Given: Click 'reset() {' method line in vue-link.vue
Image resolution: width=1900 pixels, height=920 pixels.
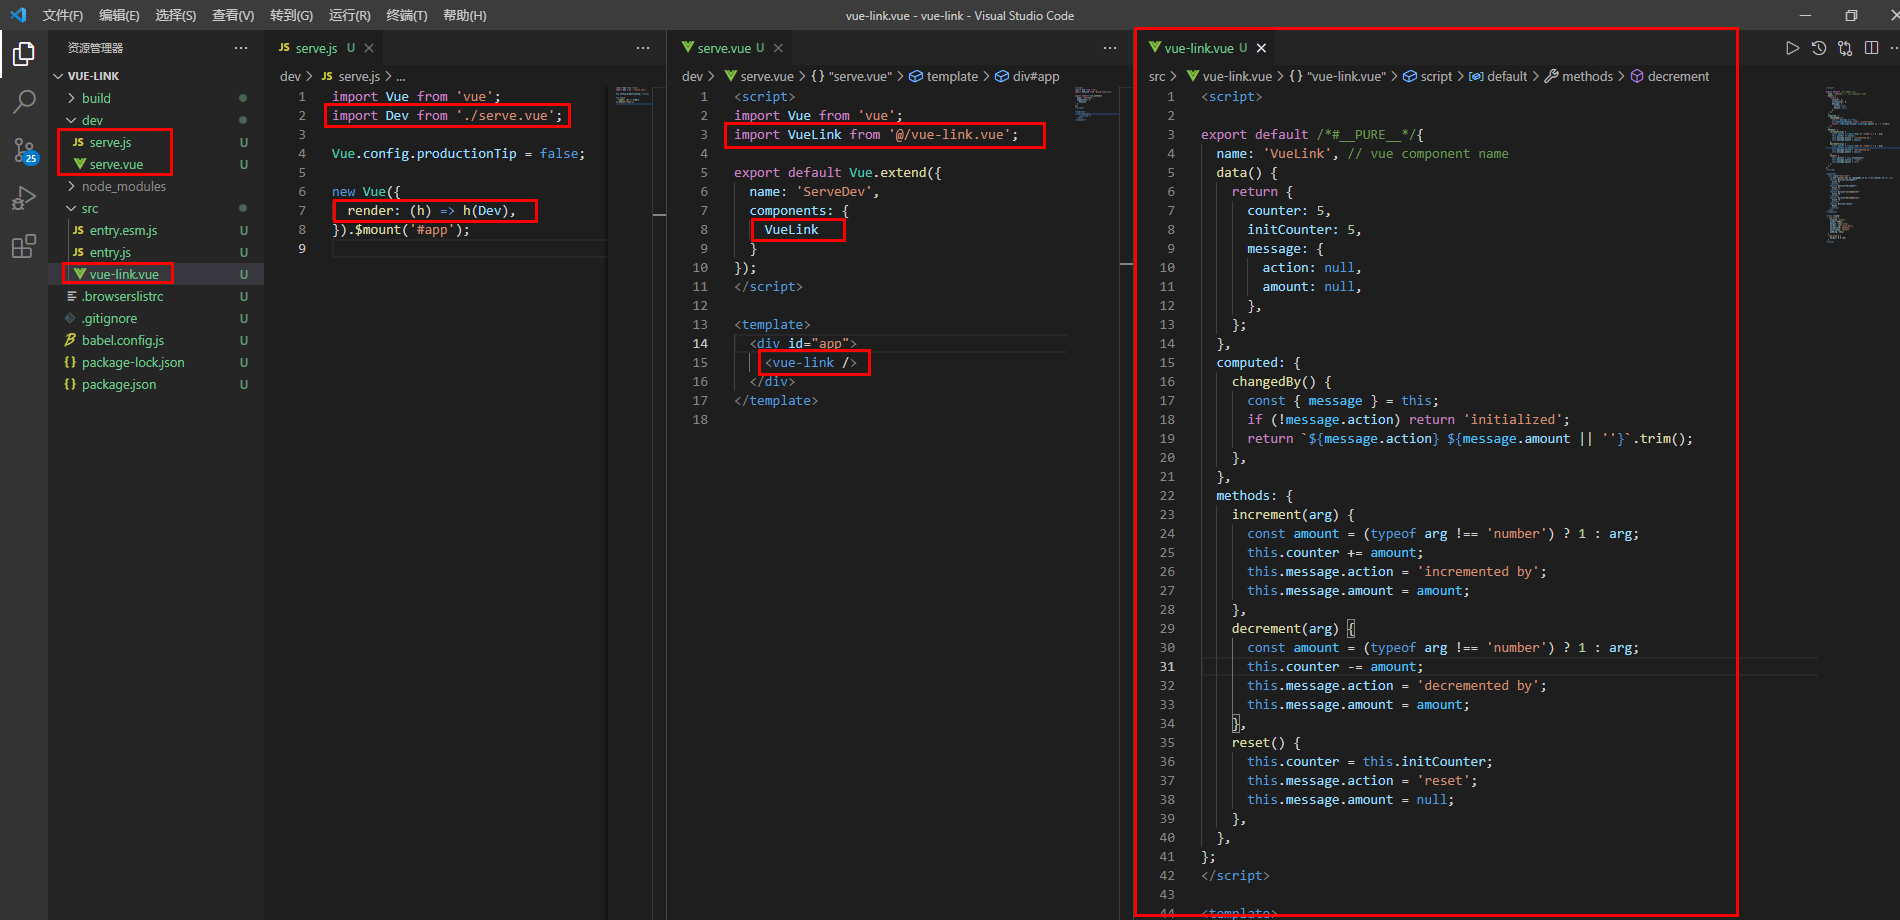Looking at the screenshot, I should tap(1266, 742).
